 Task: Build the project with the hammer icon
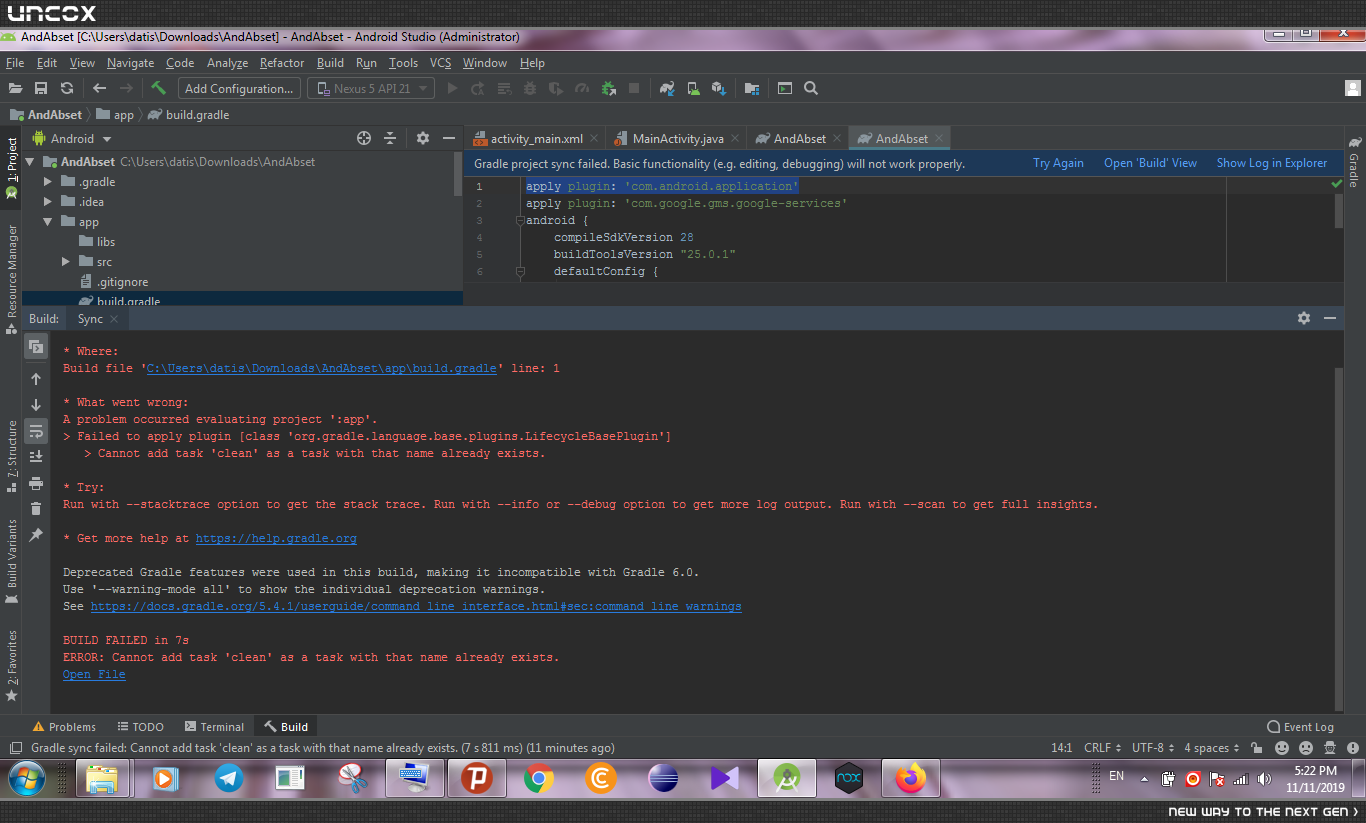pos(158,88)
